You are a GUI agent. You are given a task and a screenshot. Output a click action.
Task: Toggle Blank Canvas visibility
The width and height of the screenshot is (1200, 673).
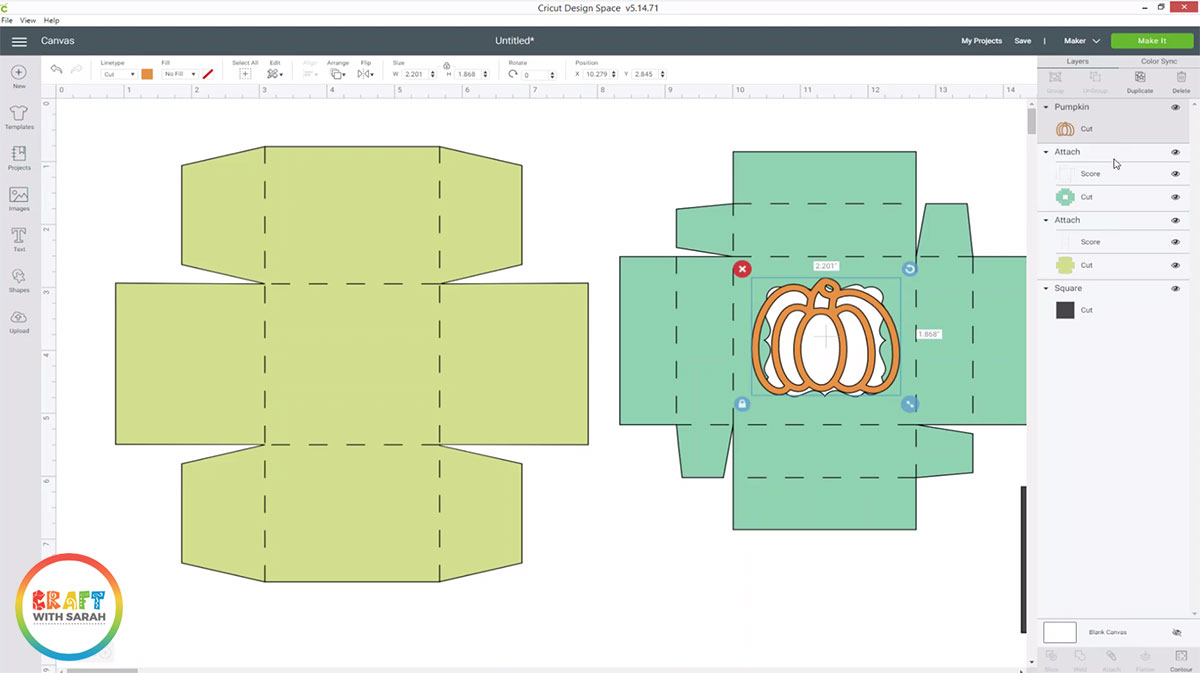1176,633
